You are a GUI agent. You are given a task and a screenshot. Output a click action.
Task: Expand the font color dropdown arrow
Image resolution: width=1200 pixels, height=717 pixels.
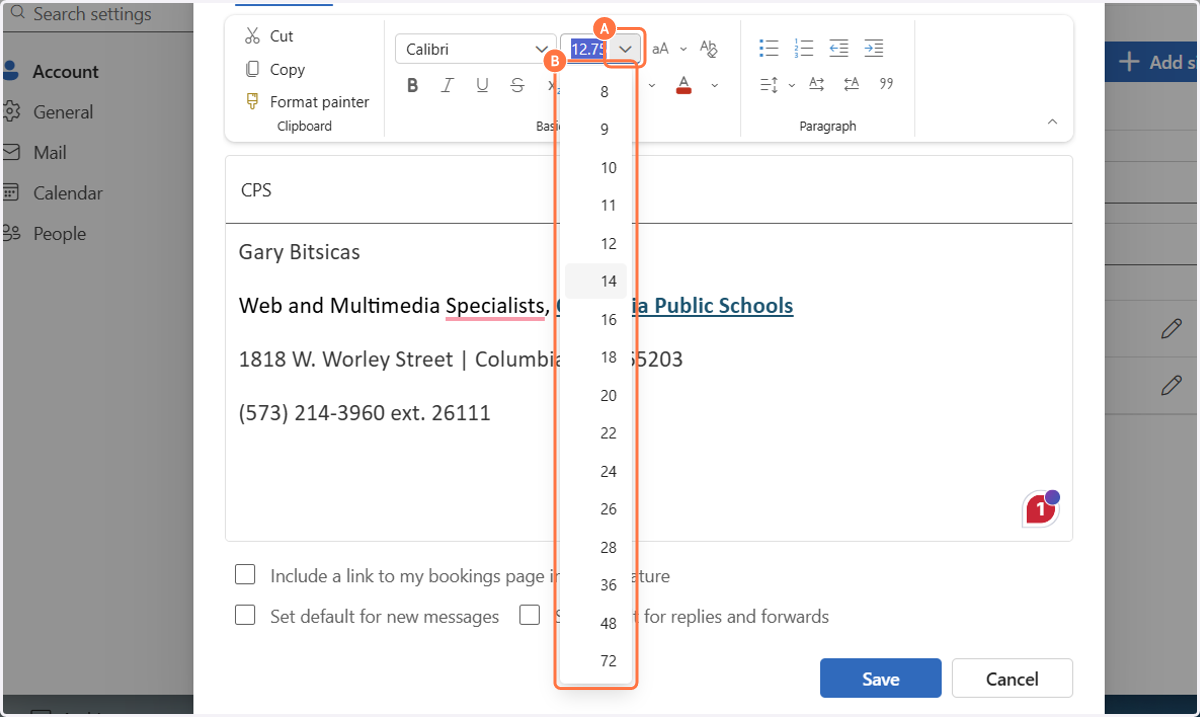(x=715, y=86)
